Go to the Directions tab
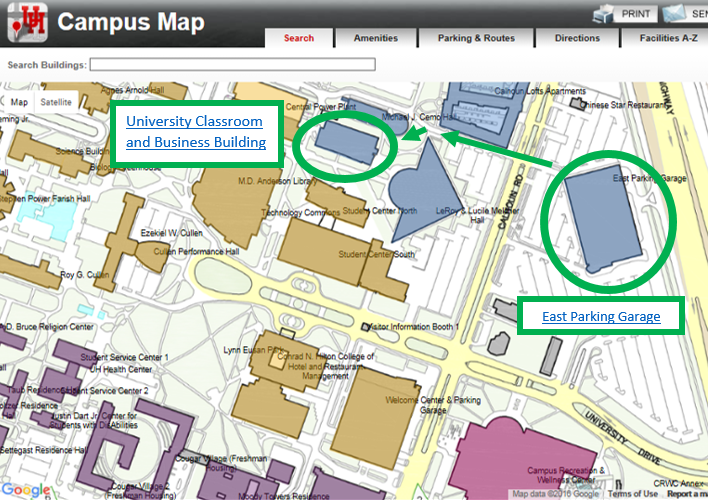Screen dimensions: 711x500 [577, 39]
